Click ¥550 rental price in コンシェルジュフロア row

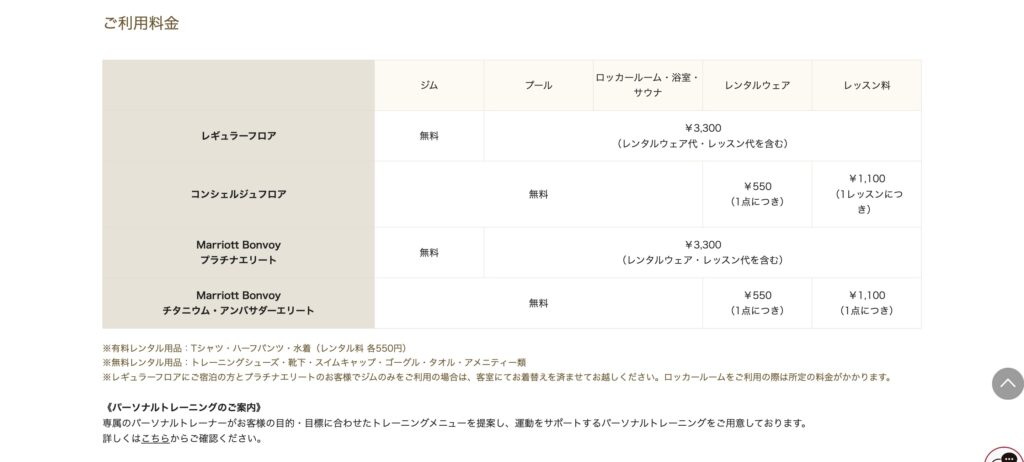(x=757, y=186)
